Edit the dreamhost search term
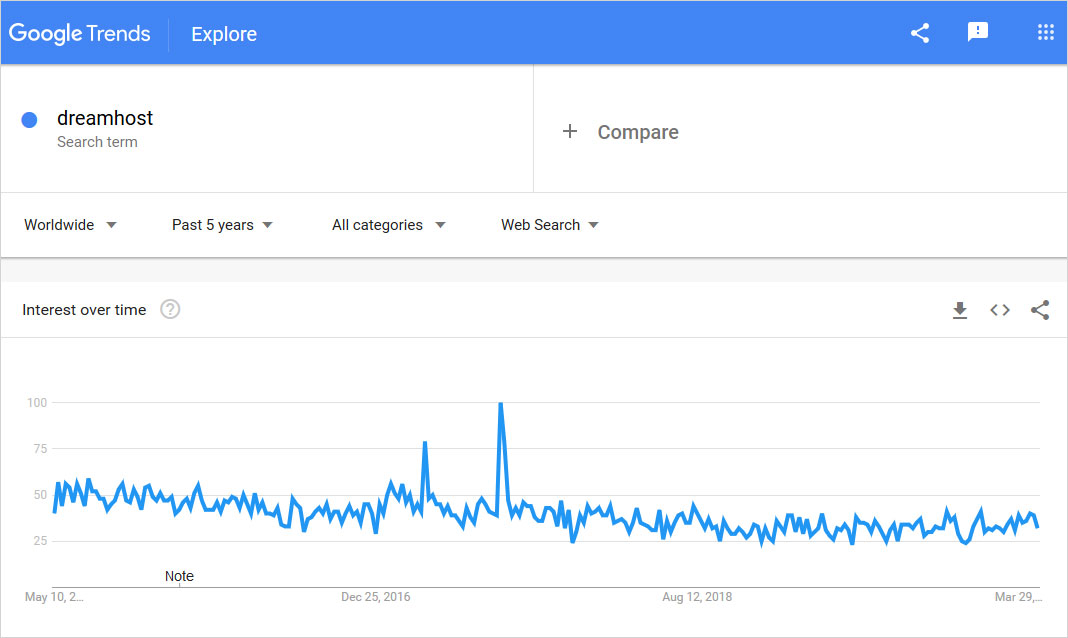The width and height of the screenshot is (1068, 638). (x=105, y=118)
